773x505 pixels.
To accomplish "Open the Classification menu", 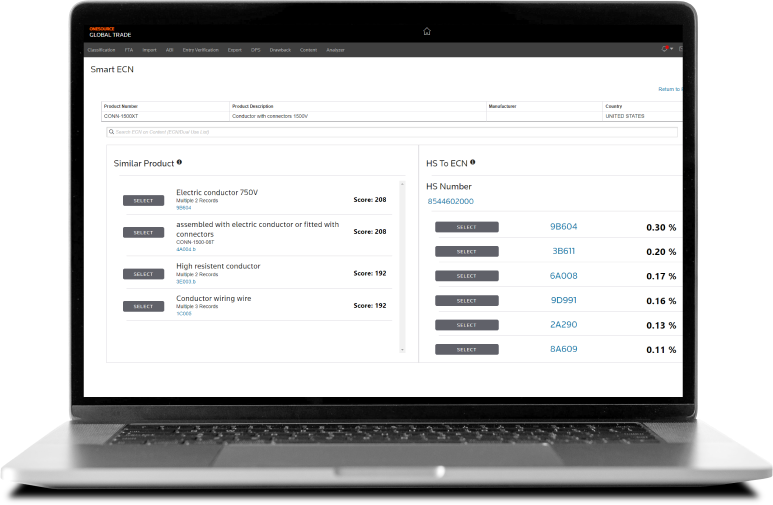I will (x=102, y=49).
